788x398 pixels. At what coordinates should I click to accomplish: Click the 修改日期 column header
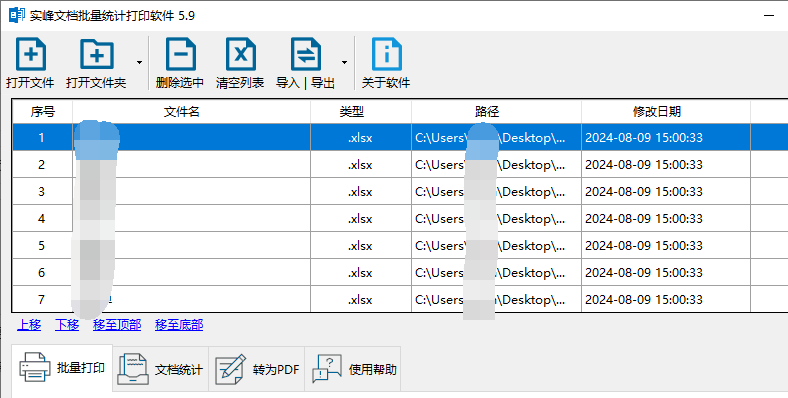[666, 112]
